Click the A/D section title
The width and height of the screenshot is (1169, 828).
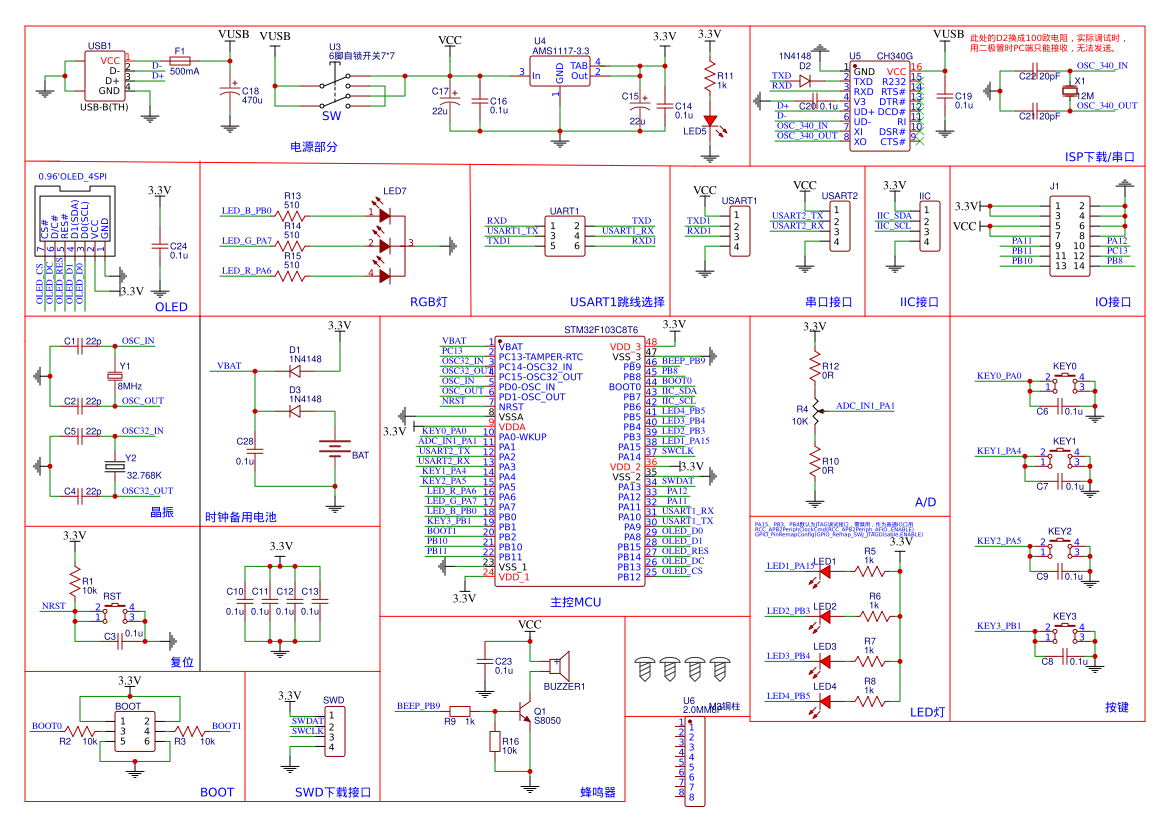925,502
